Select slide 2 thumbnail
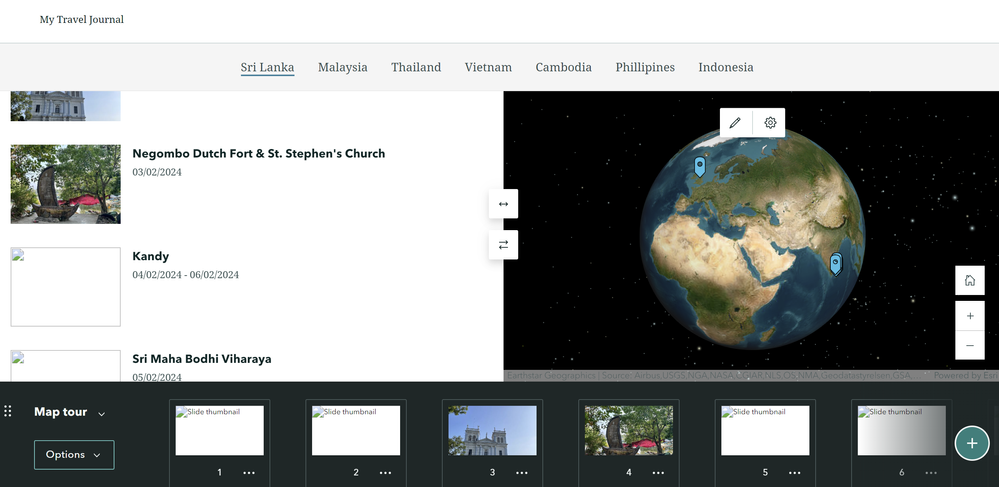This screenshot has width=999, height=487. 356,430
